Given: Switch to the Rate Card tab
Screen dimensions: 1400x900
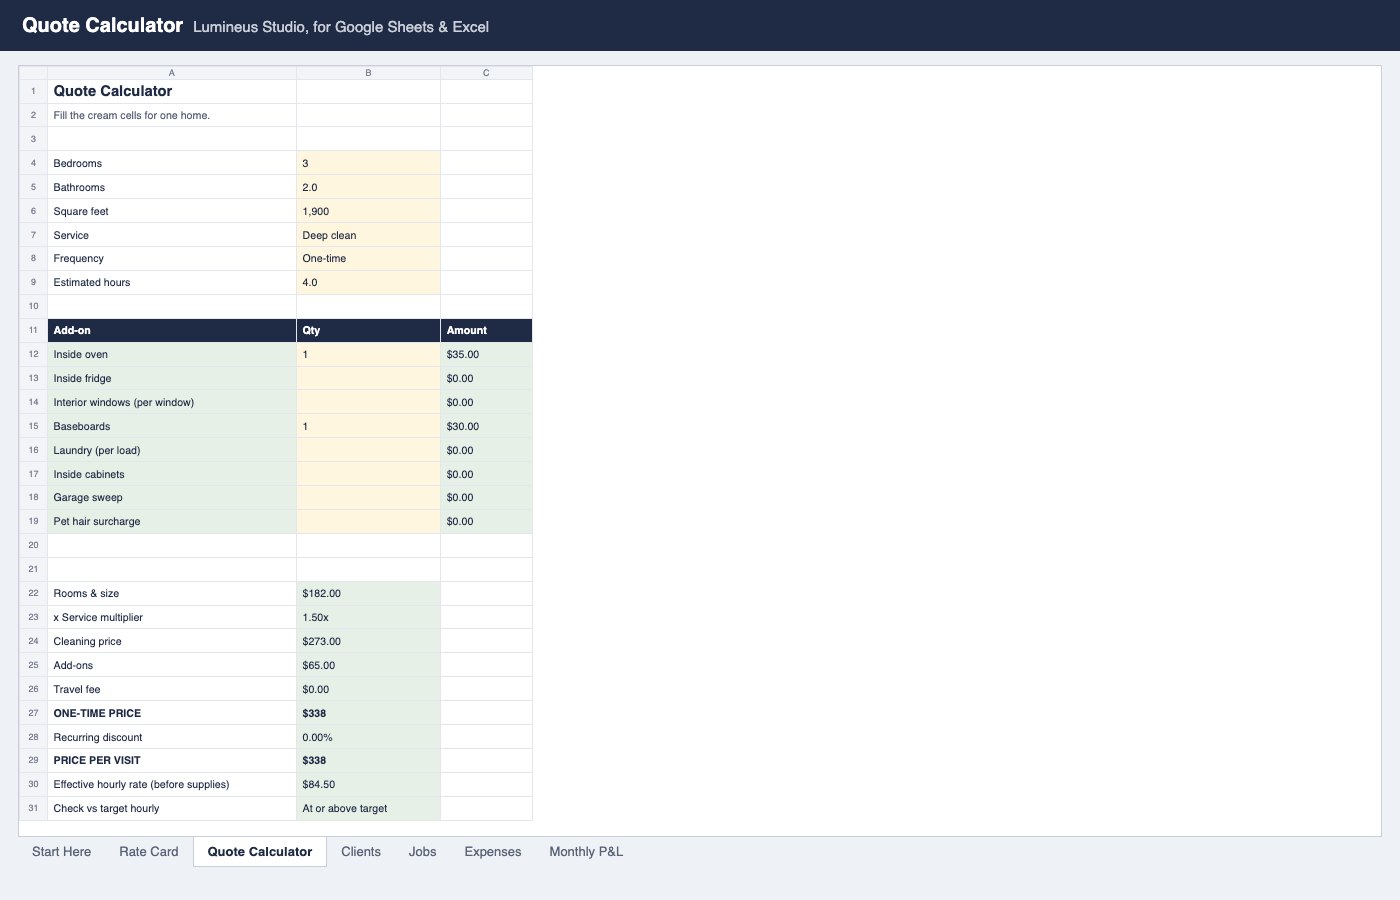Looking at the screenshot, I should 149,852.
